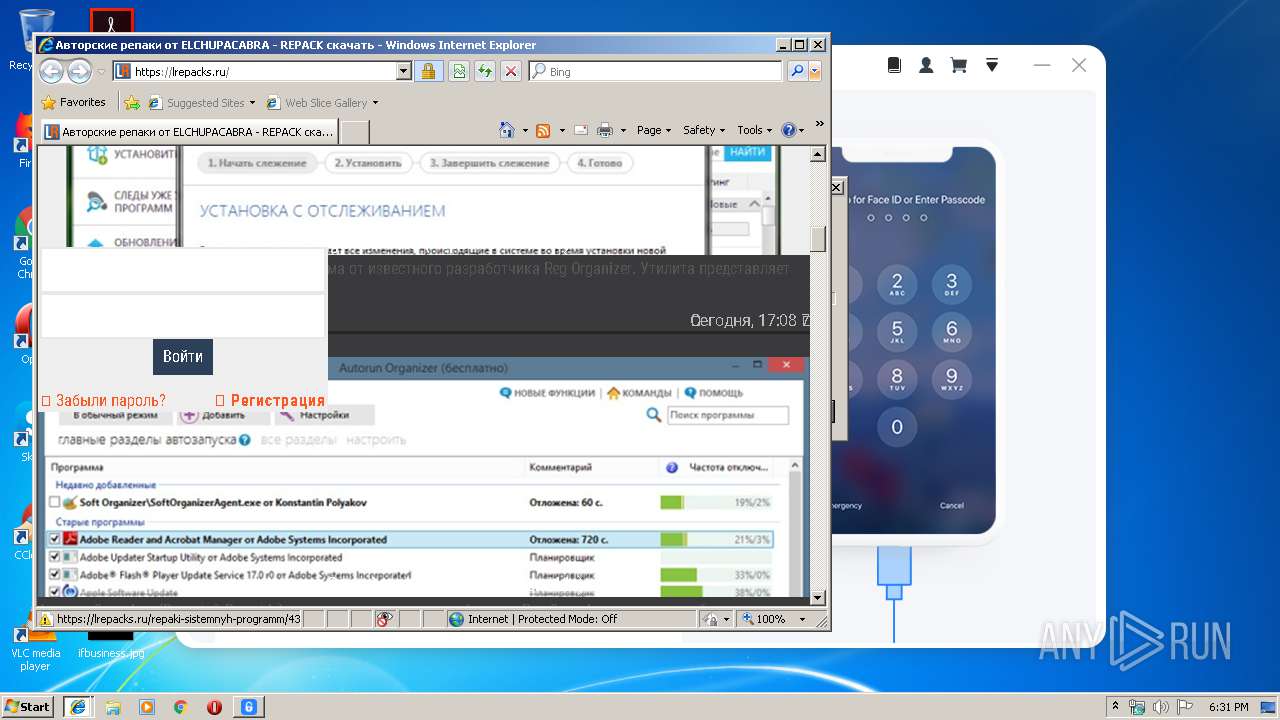This screenshot has height=720, width=1280.
Task: Click the Войти login button
Action: click(182, 356)
